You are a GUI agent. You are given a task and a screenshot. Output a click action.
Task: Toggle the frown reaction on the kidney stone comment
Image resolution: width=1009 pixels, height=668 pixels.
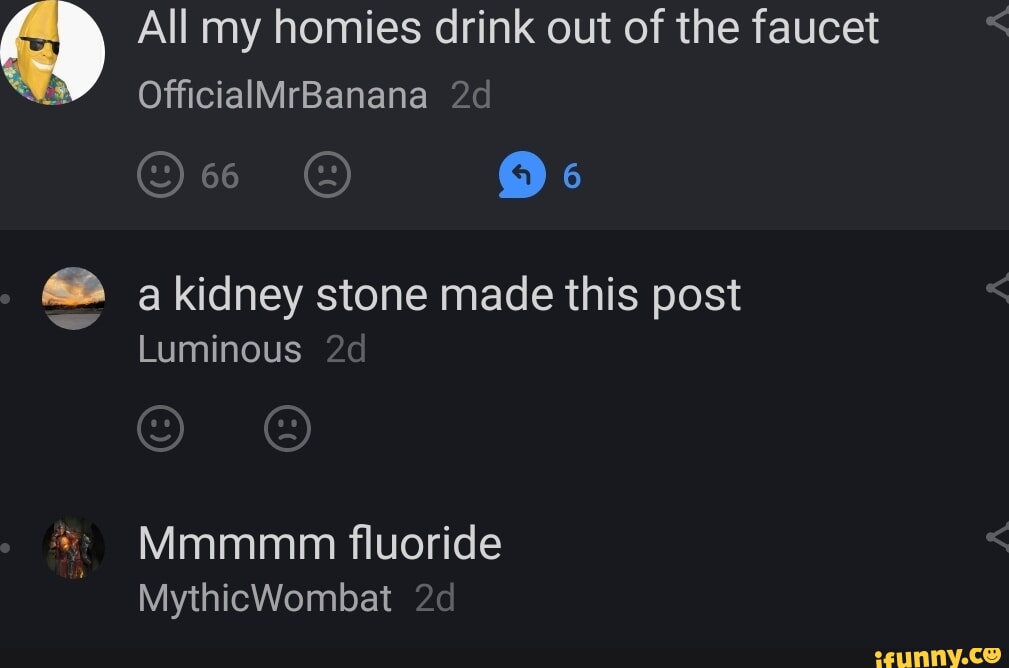288,428
